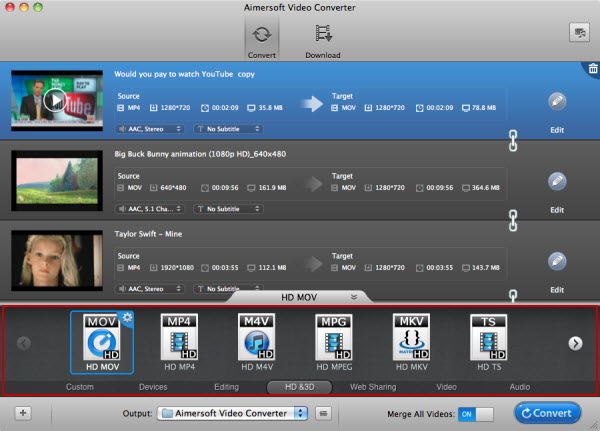Toggle Merge All Videos switch
600x431 pixels.
[477, 413]
